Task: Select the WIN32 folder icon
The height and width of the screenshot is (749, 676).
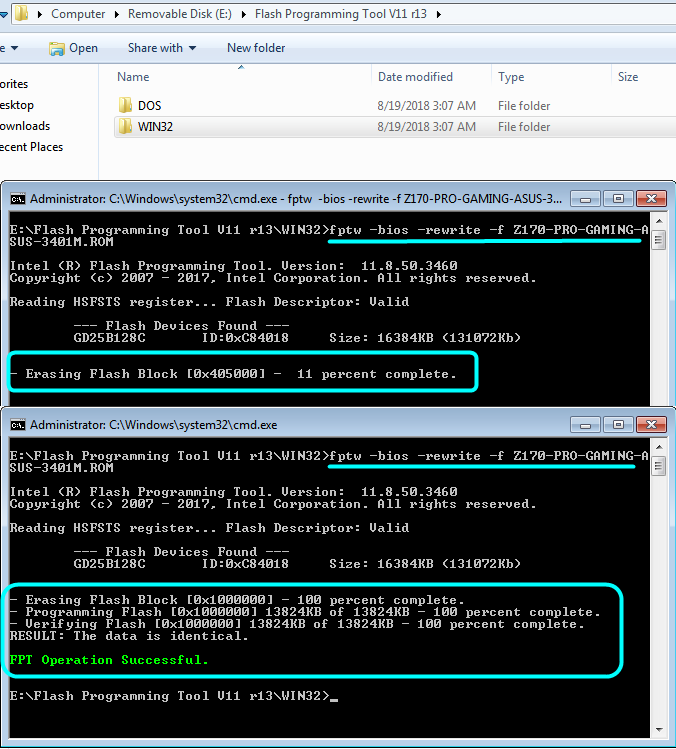Action: pos(125,127)
